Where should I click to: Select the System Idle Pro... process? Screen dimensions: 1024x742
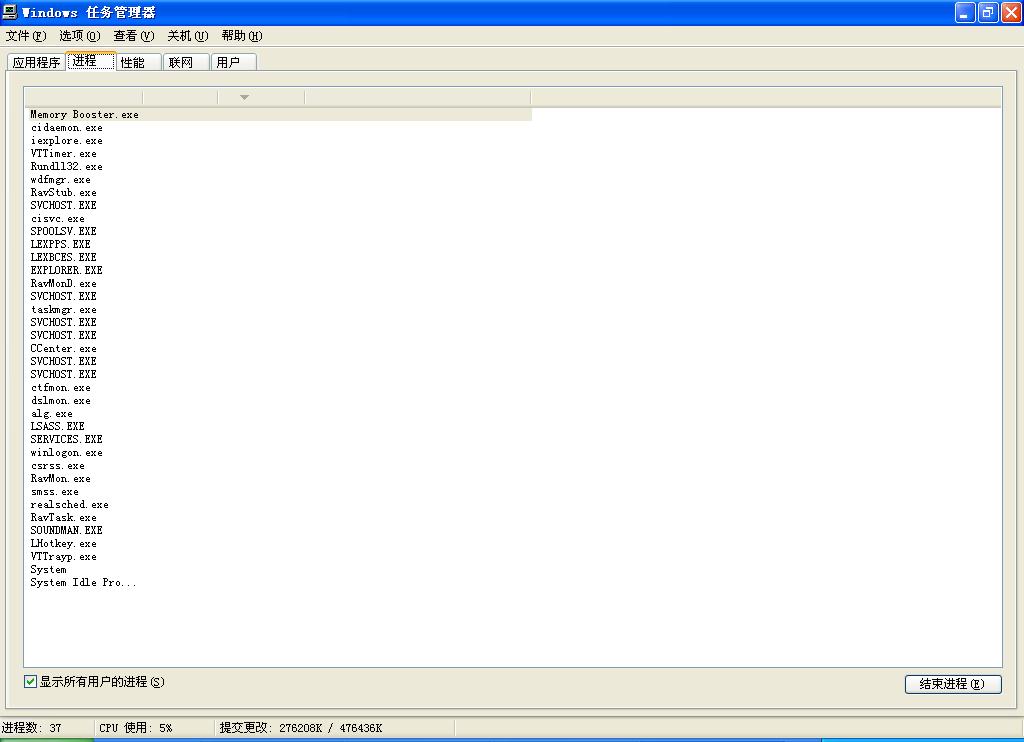click(84, 582)
